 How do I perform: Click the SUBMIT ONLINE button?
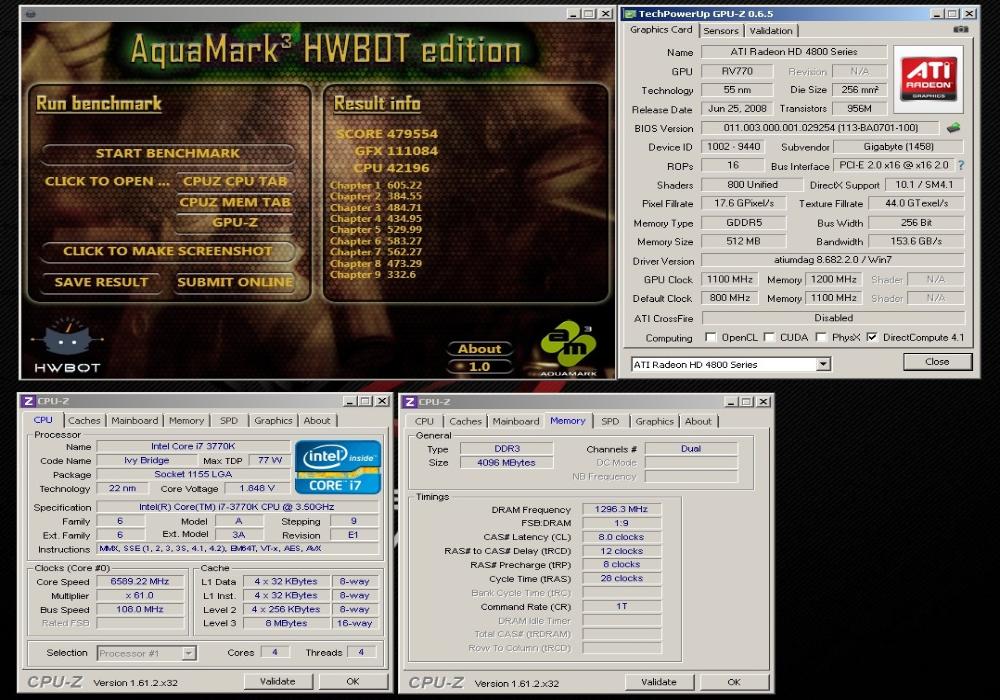coord(235,282)
